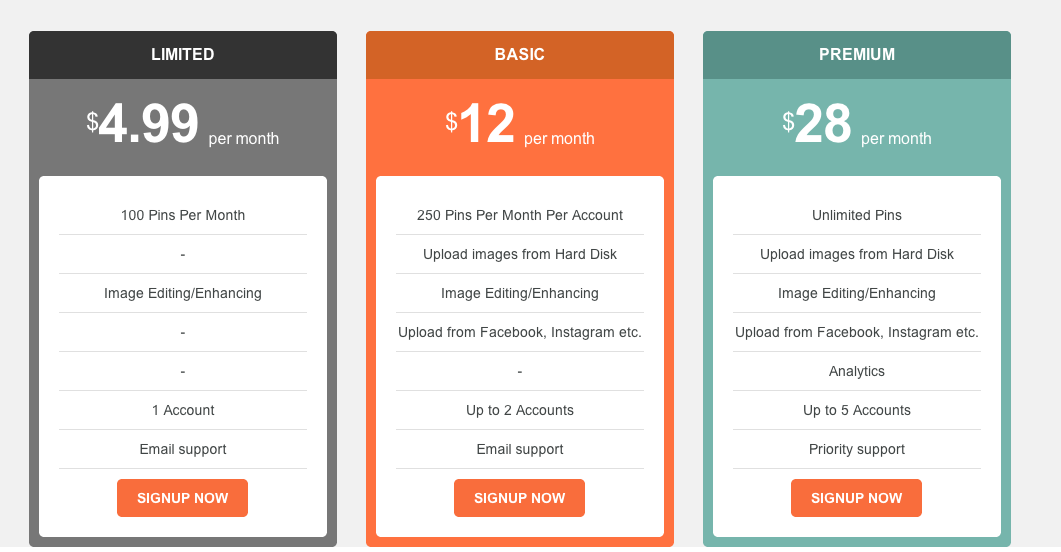Screen dimensions: 1061x552
Task: Click the $12 per month price
Action: click(x=520, y=124)
